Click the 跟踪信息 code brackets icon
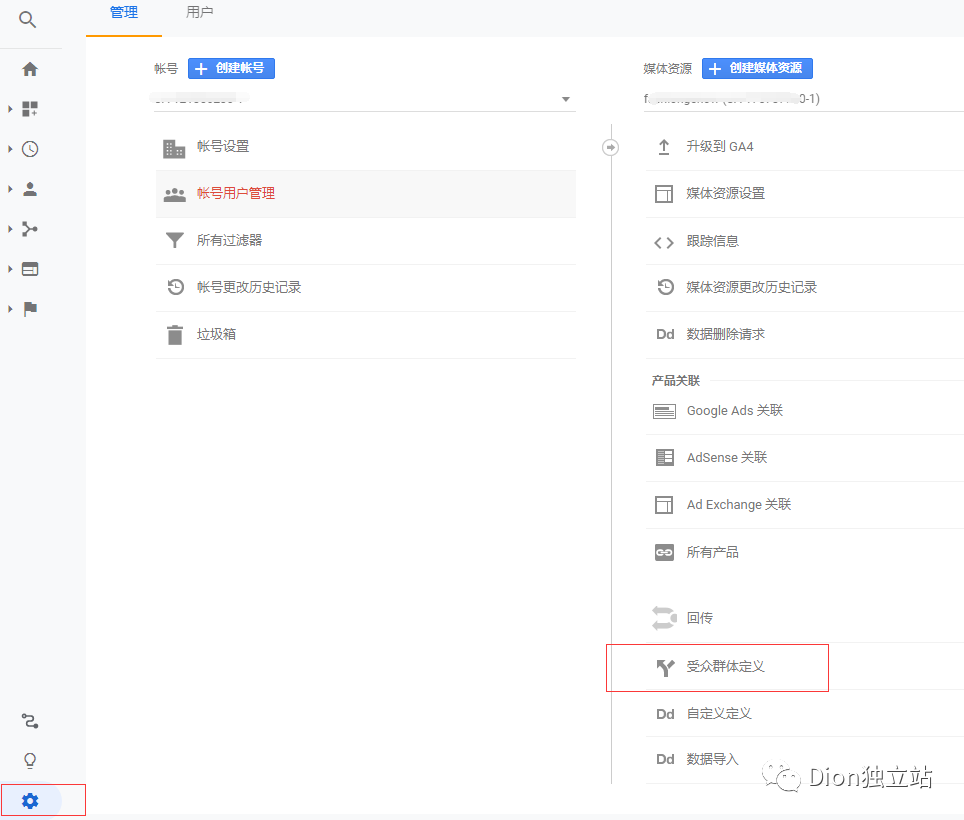 664,241
